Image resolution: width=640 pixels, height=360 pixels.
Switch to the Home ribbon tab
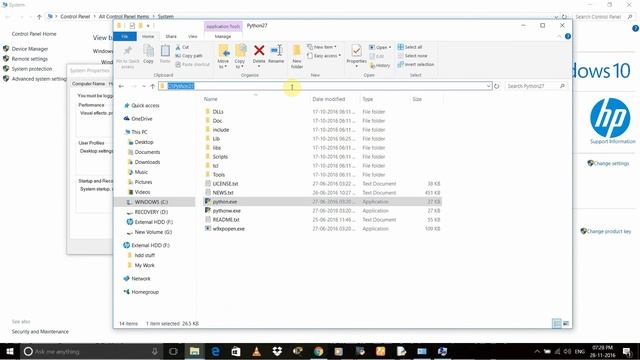[x=148, y=36]
